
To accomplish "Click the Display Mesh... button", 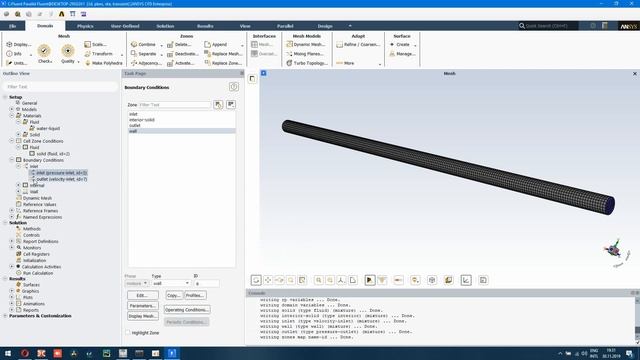I will coord(142,316).
